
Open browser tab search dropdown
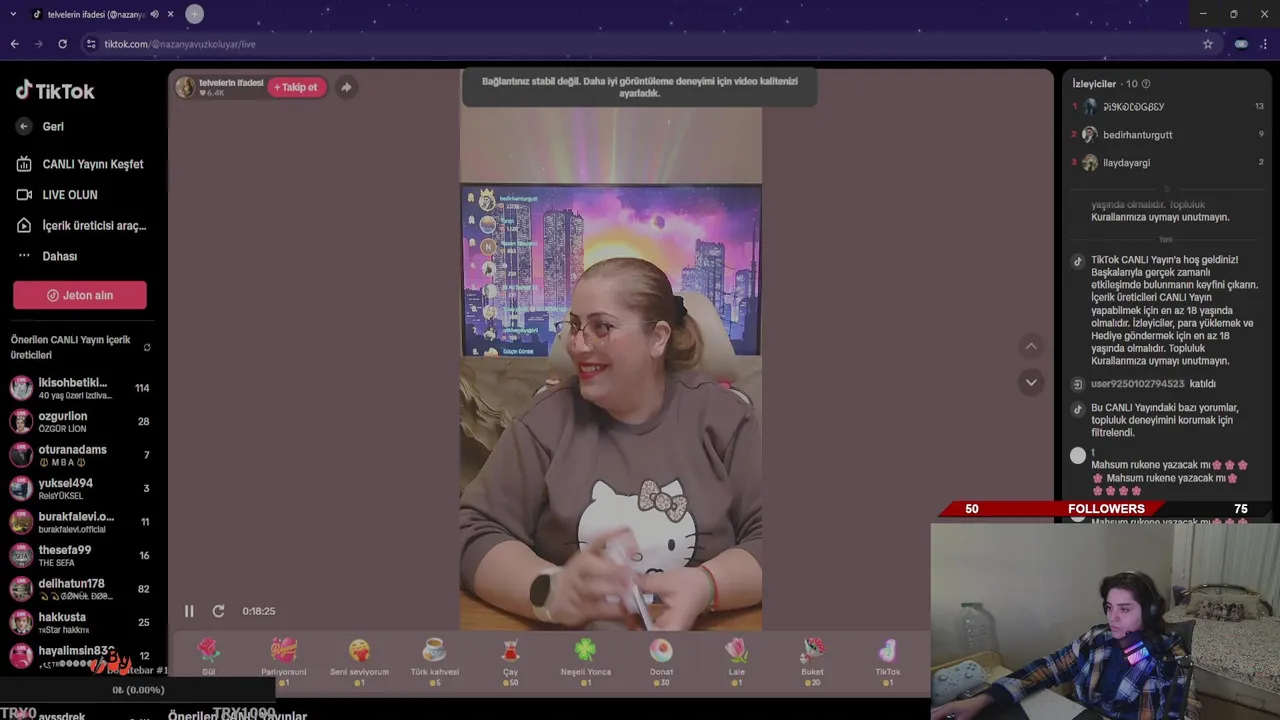[13, 14]
